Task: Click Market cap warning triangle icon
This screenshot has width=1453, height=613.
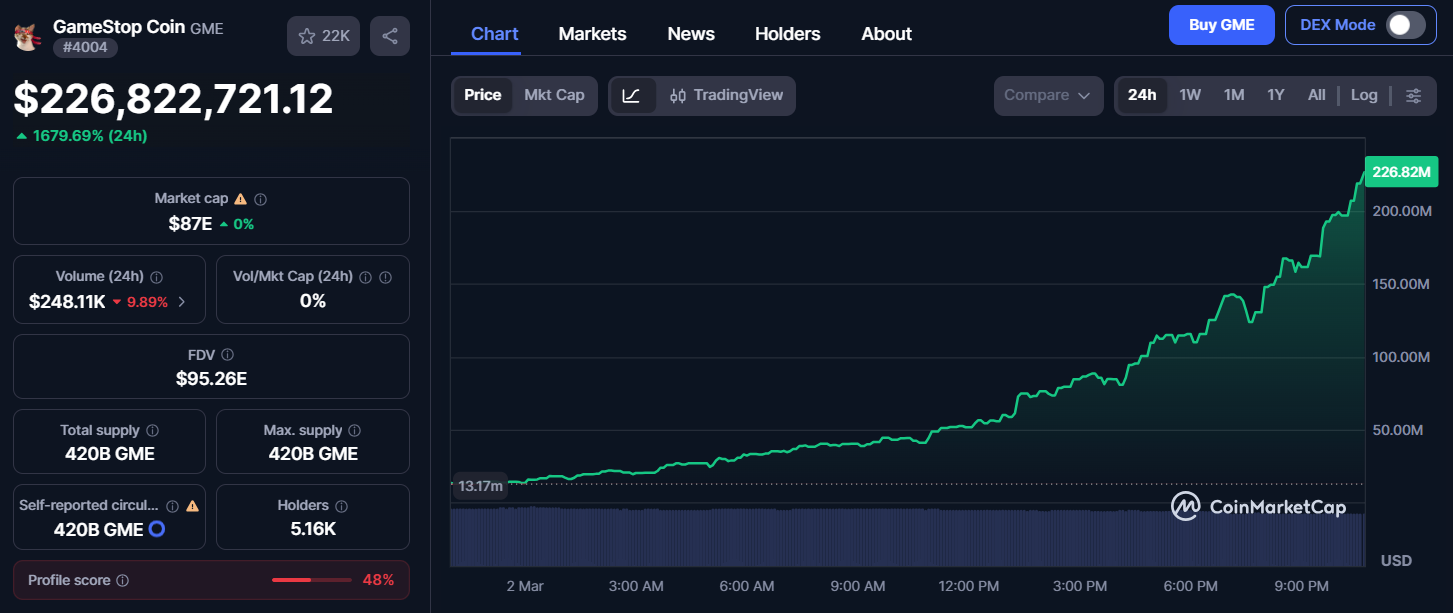Action: pyautogui.click(x=241, y=199)
